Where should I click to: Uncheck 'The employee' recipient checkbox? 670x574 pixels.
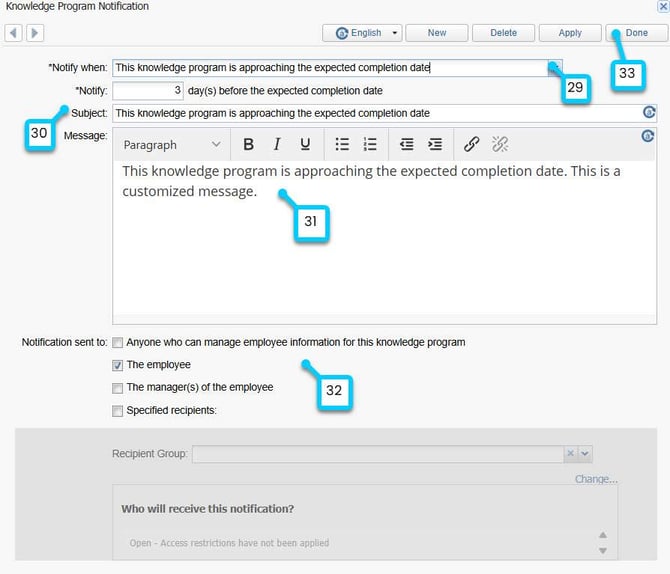point(118,366)
